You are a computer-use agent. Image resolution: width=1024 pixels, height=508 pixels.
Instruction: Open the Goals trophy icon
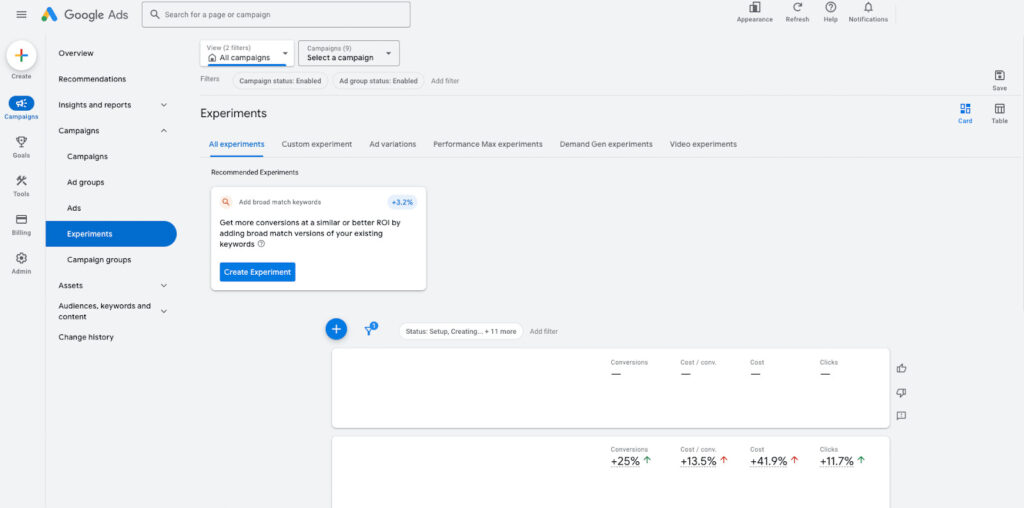click(21, 142)
